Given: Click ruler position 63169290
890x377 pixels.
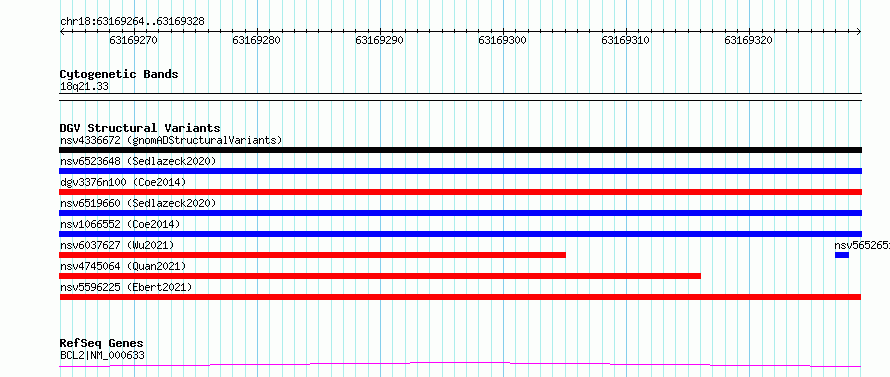Looking at the screenshot, I should click(x=380, y=40).
